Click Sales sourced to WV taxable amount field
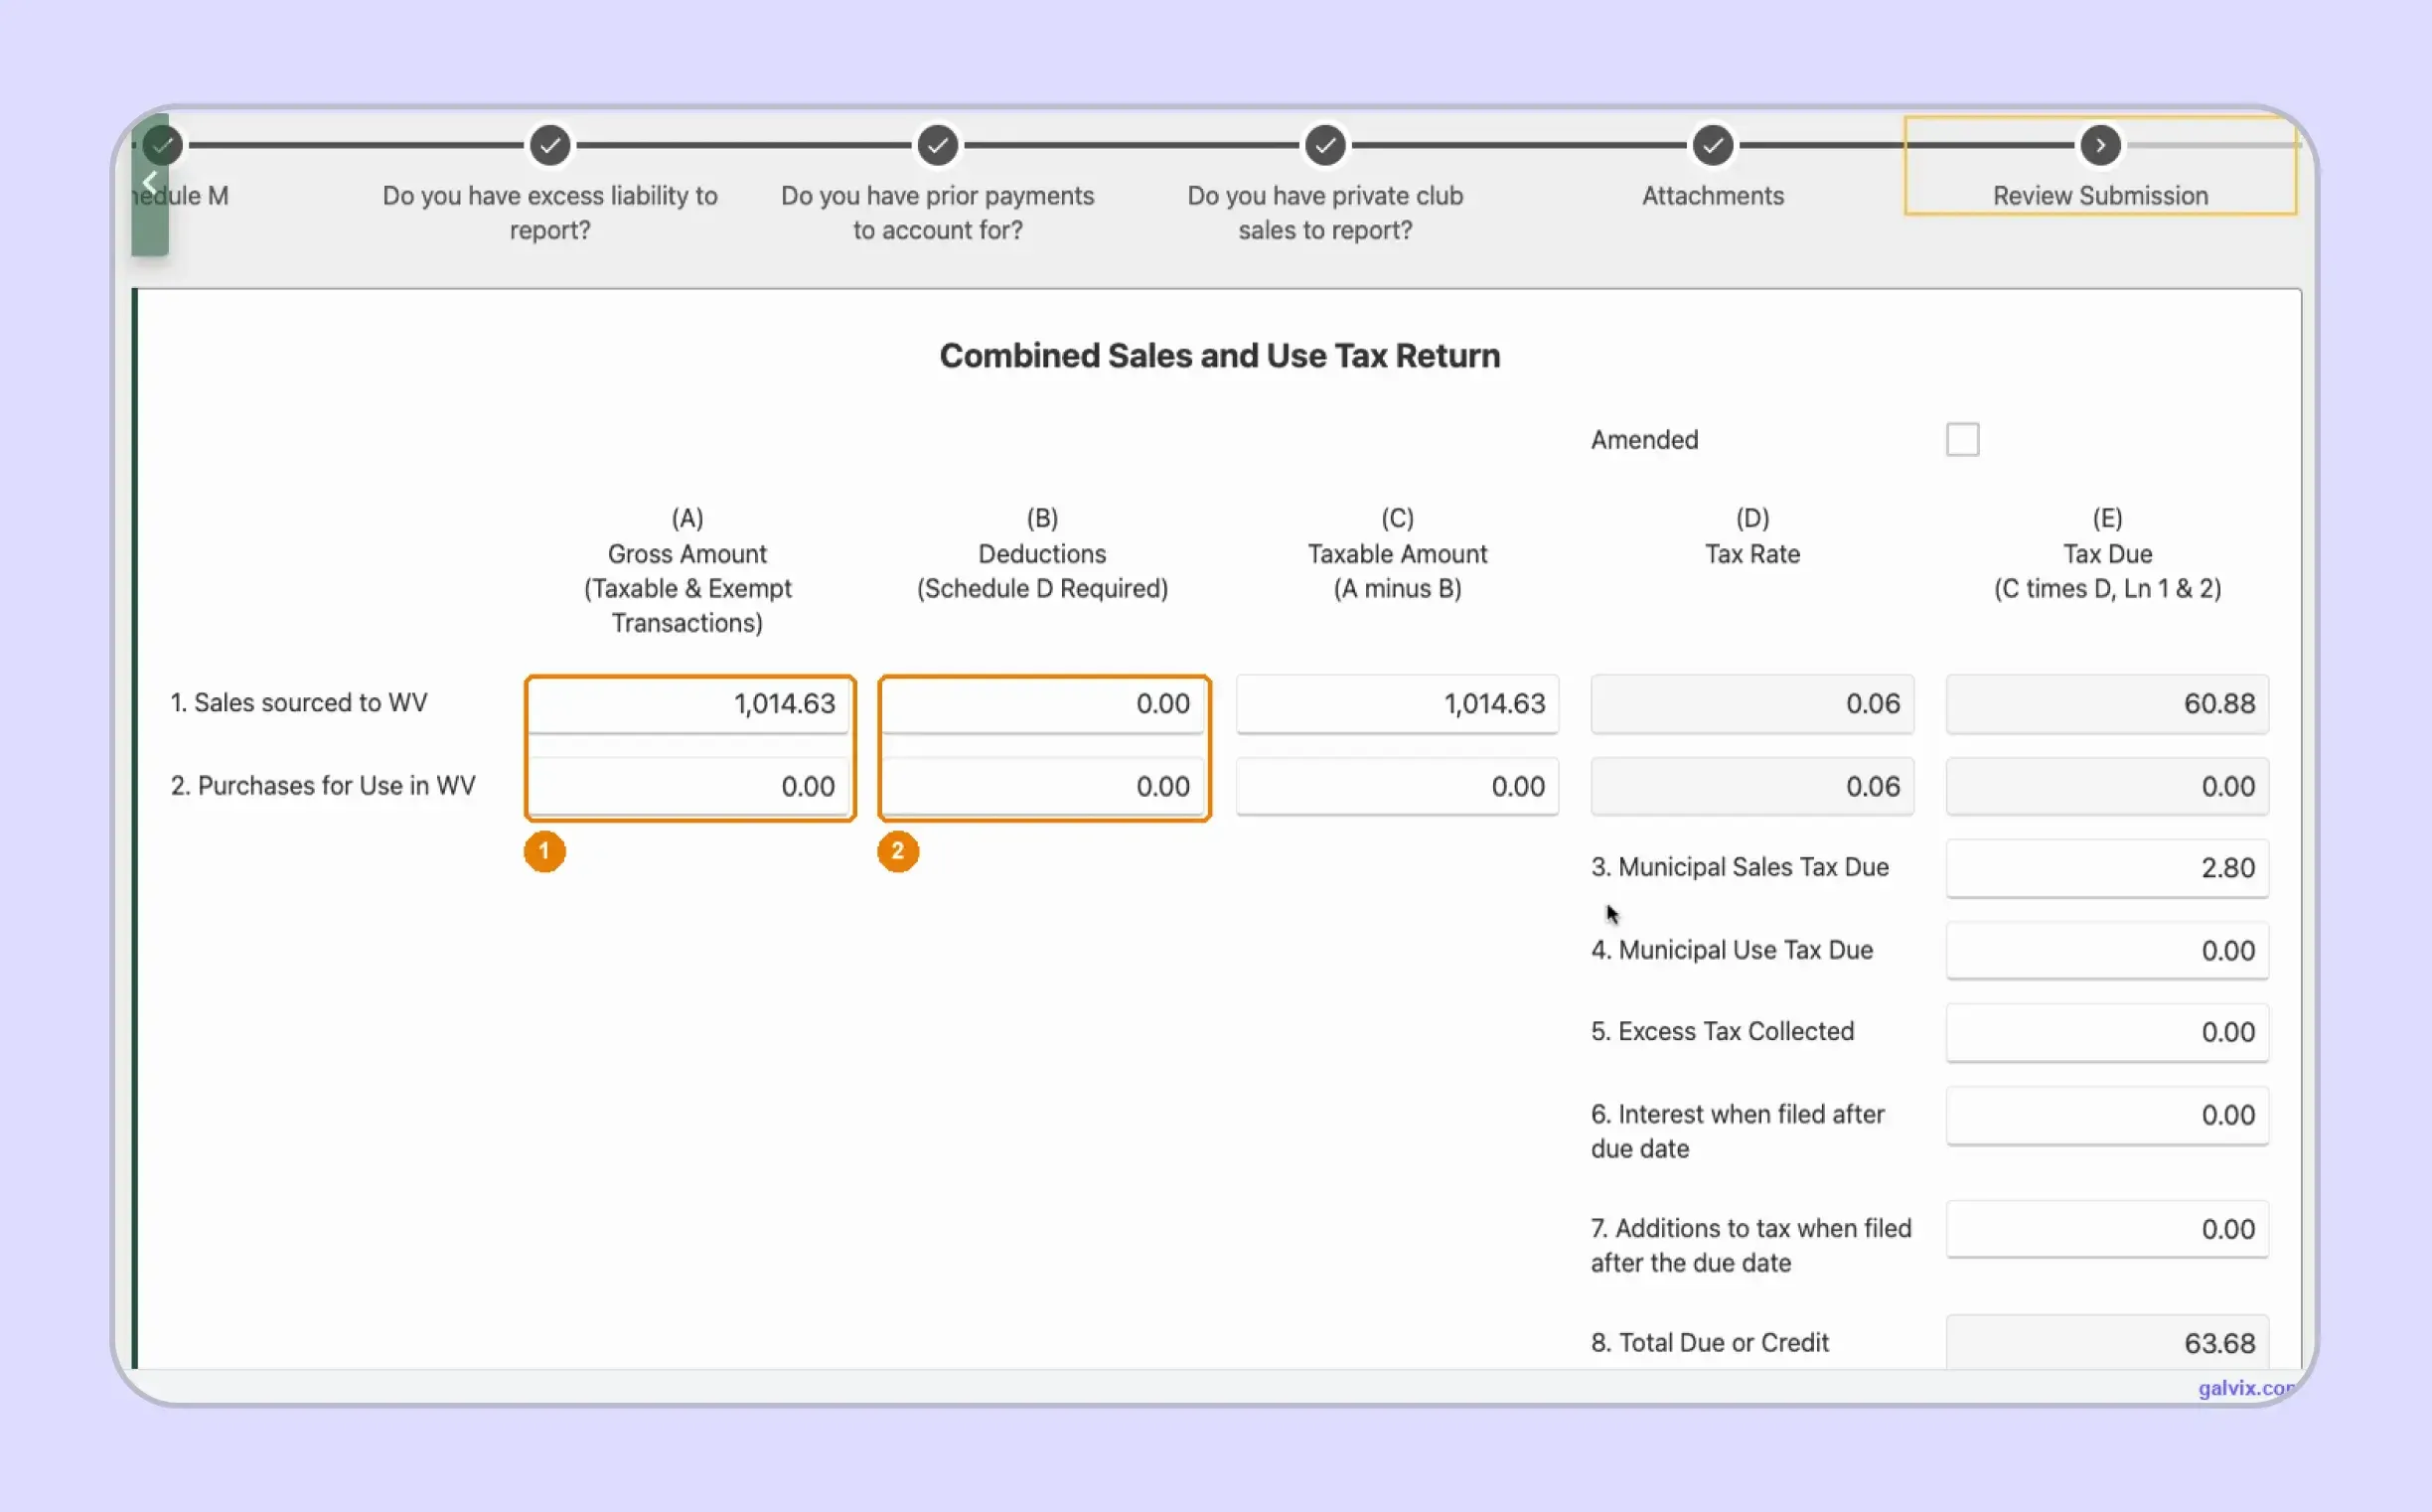Image resolution: width=2432 pixels, height=1512 pixels. (x=1397, y=704)
